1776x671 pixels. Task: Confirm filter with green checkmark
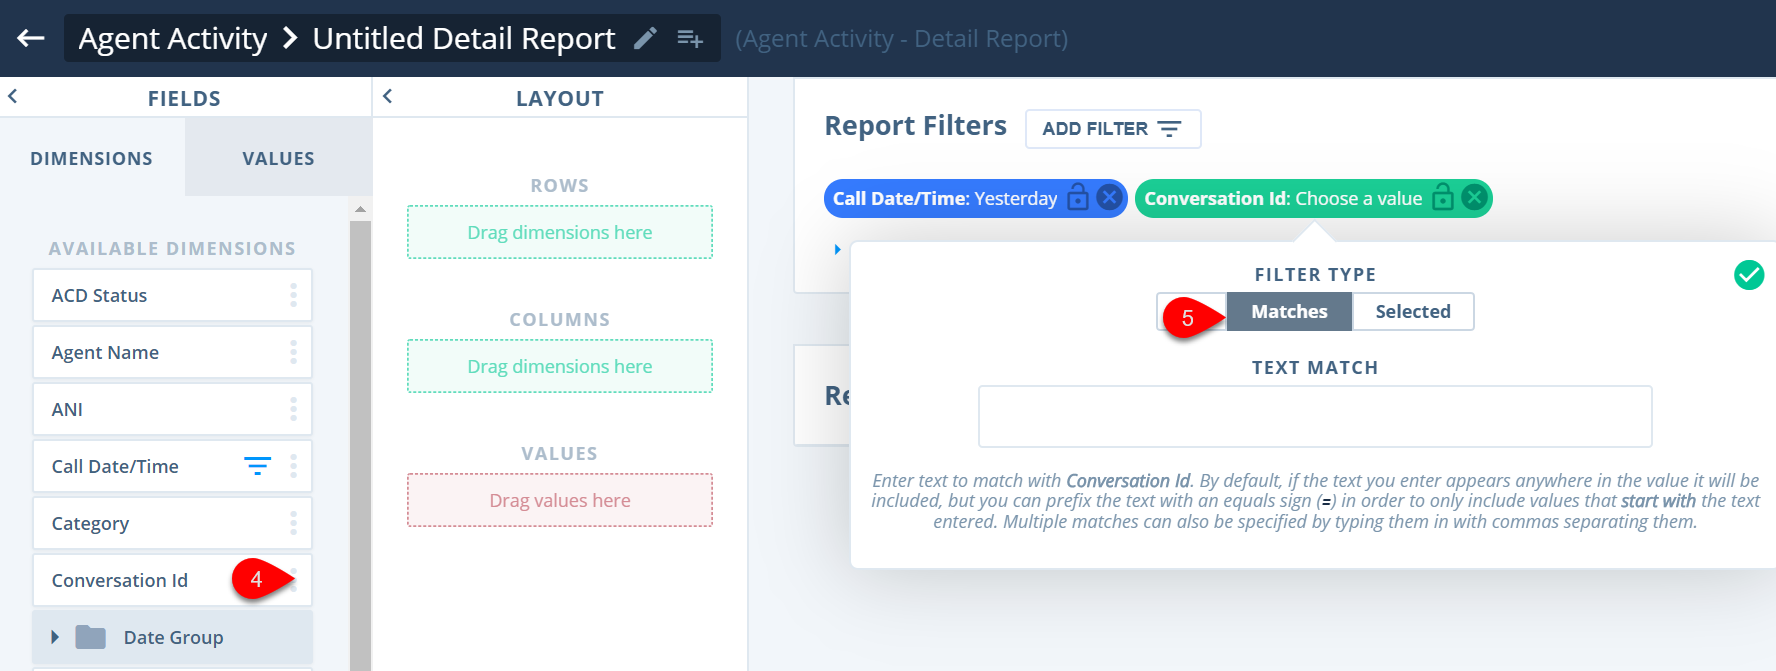tap(1749, 274)
